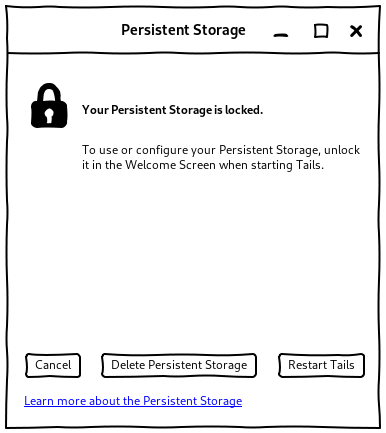The image size is (386, 433).
Task: Minimize the Persistent Storage window
Action: coord(281,35)
